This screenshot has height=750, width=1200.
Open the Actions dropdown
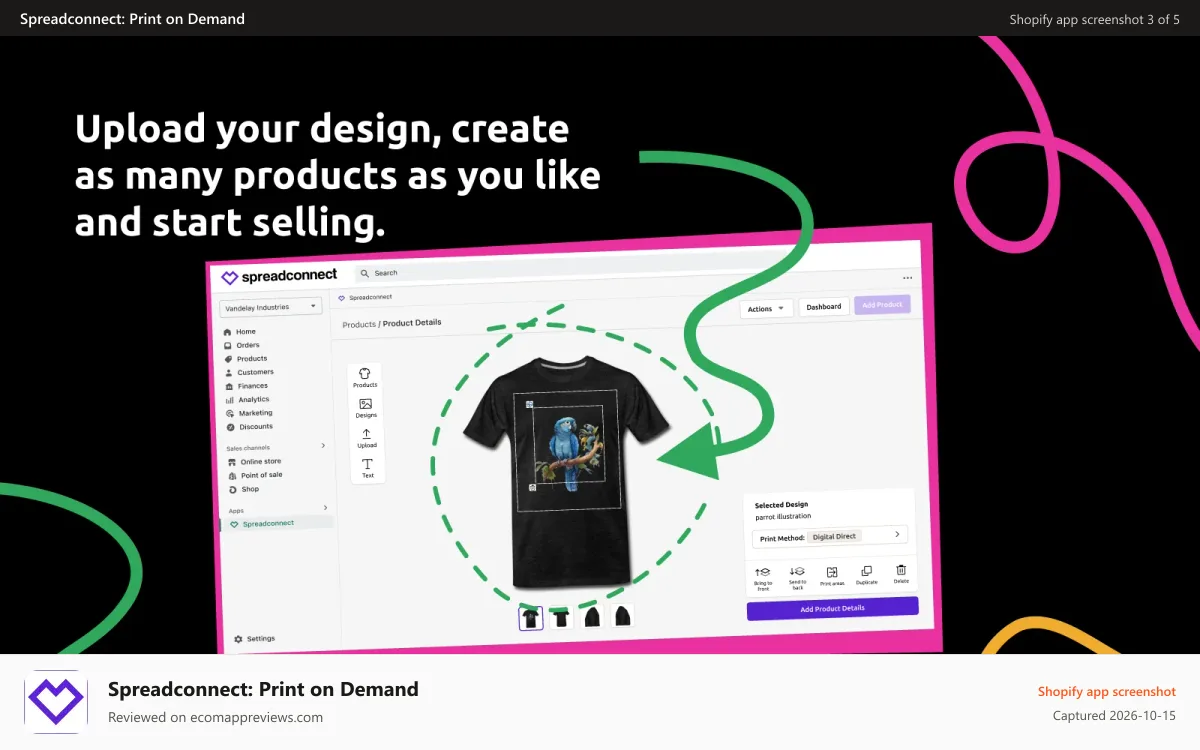(766, 309)
